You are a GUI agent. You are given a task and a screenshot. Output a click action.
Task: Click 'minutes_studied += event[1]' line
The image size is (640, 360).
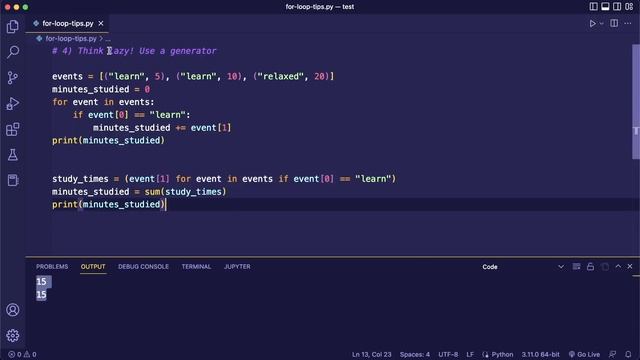pos(162,128)
